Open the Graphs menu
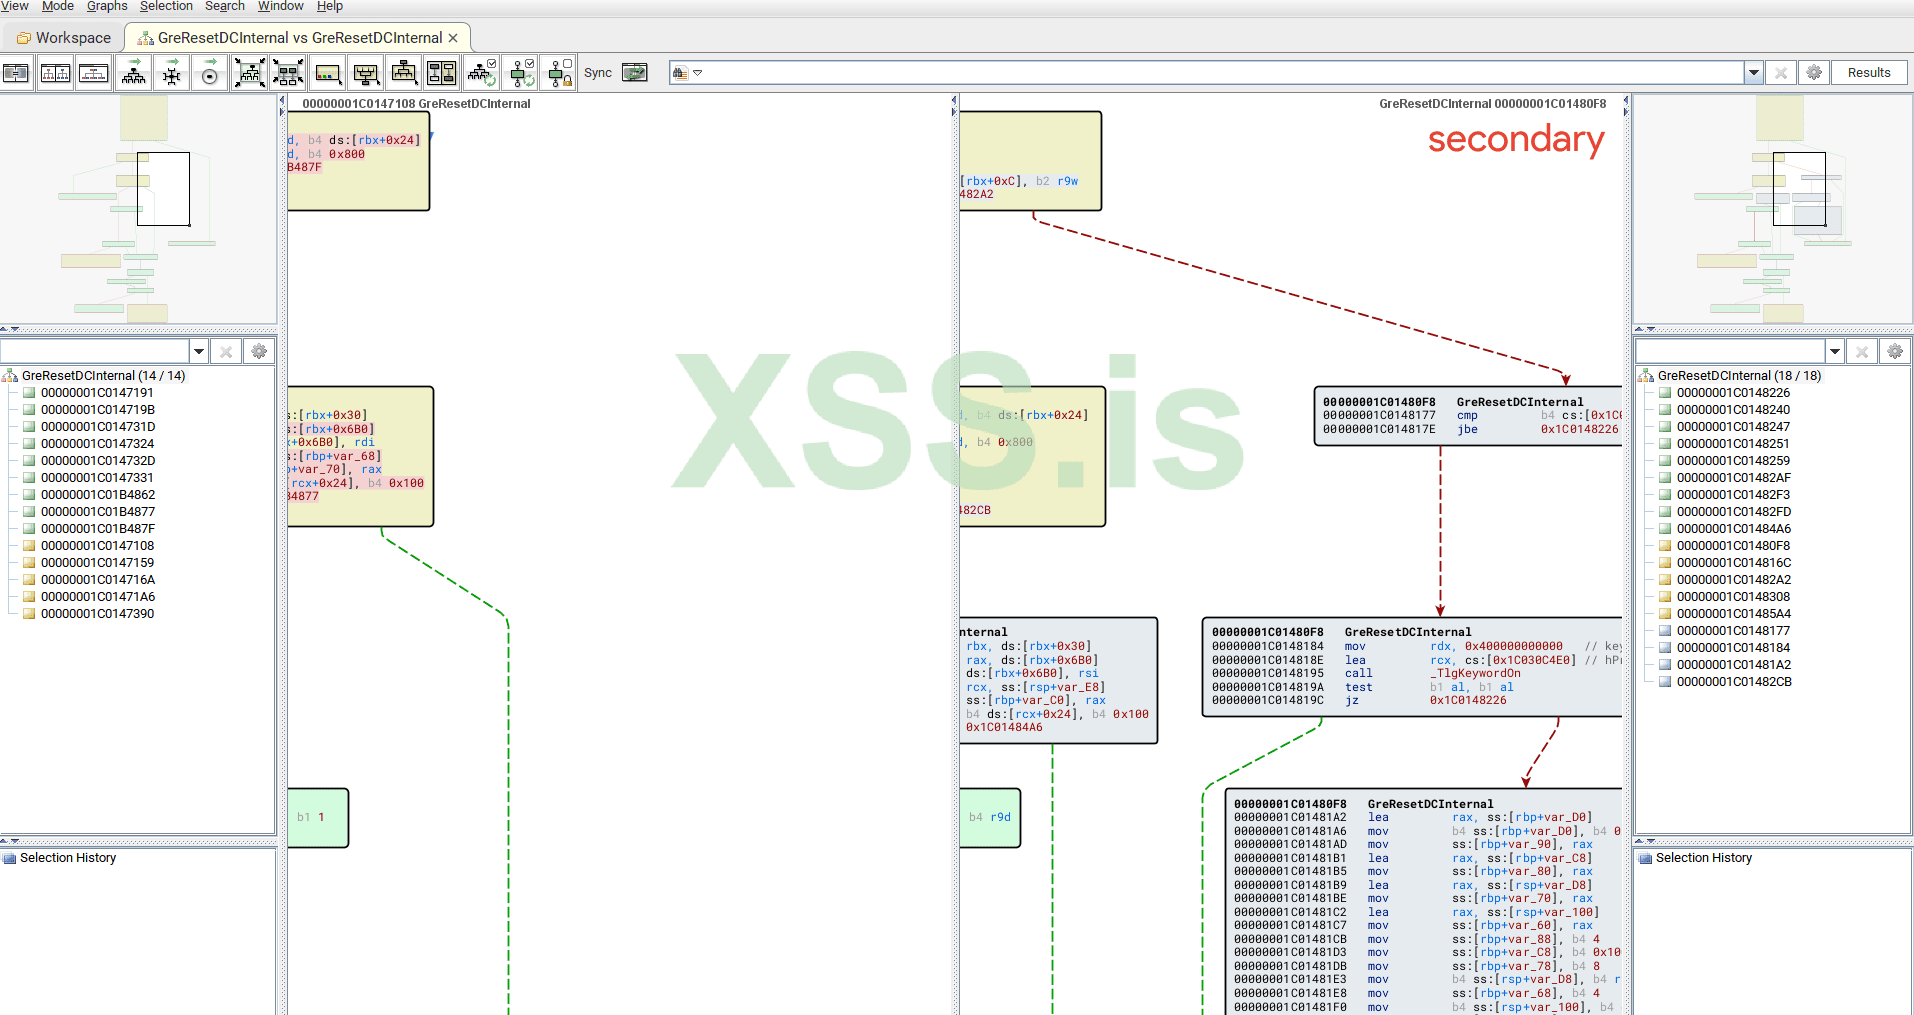The height and width of the screenshot is (1015, 1914). [107, 6]
